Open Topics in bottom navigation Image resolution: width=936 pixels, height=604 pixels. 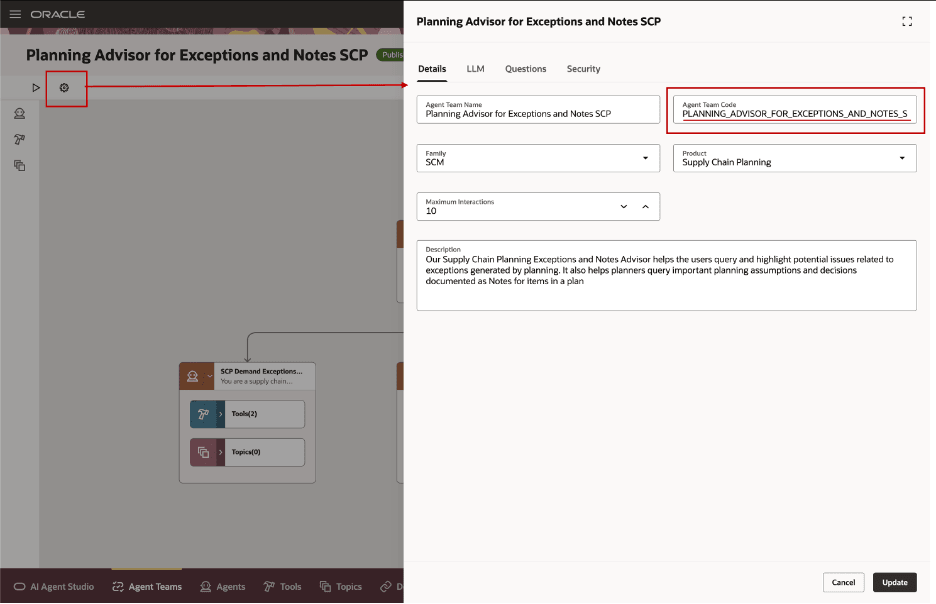coord(341,587)
